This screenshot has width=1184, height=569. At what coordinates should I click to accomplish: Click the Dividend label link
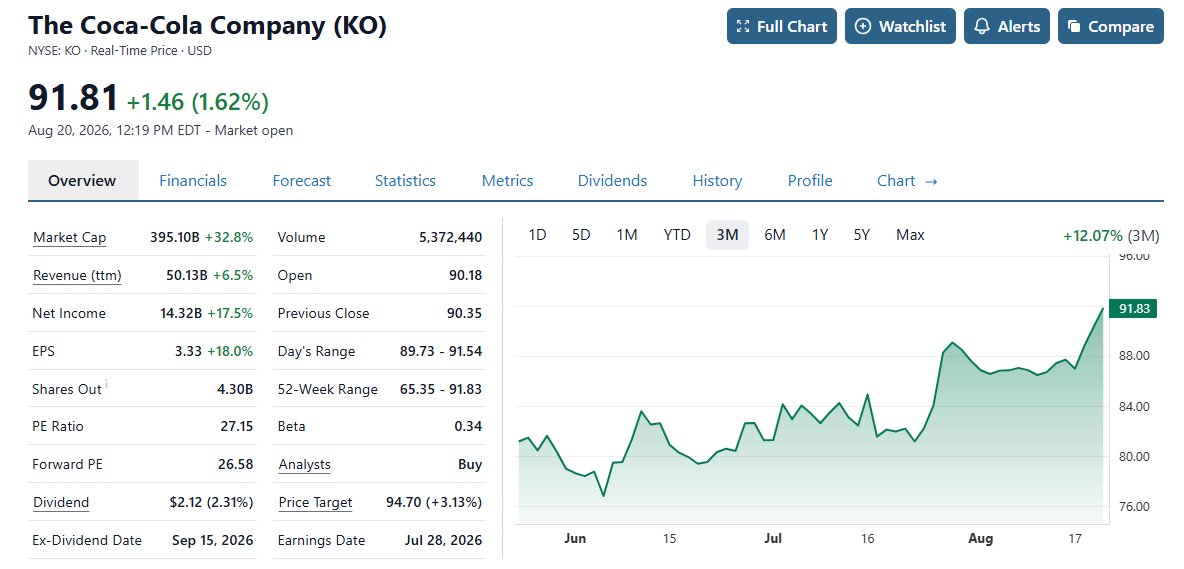pyautogui.click(x=60, y=503)
